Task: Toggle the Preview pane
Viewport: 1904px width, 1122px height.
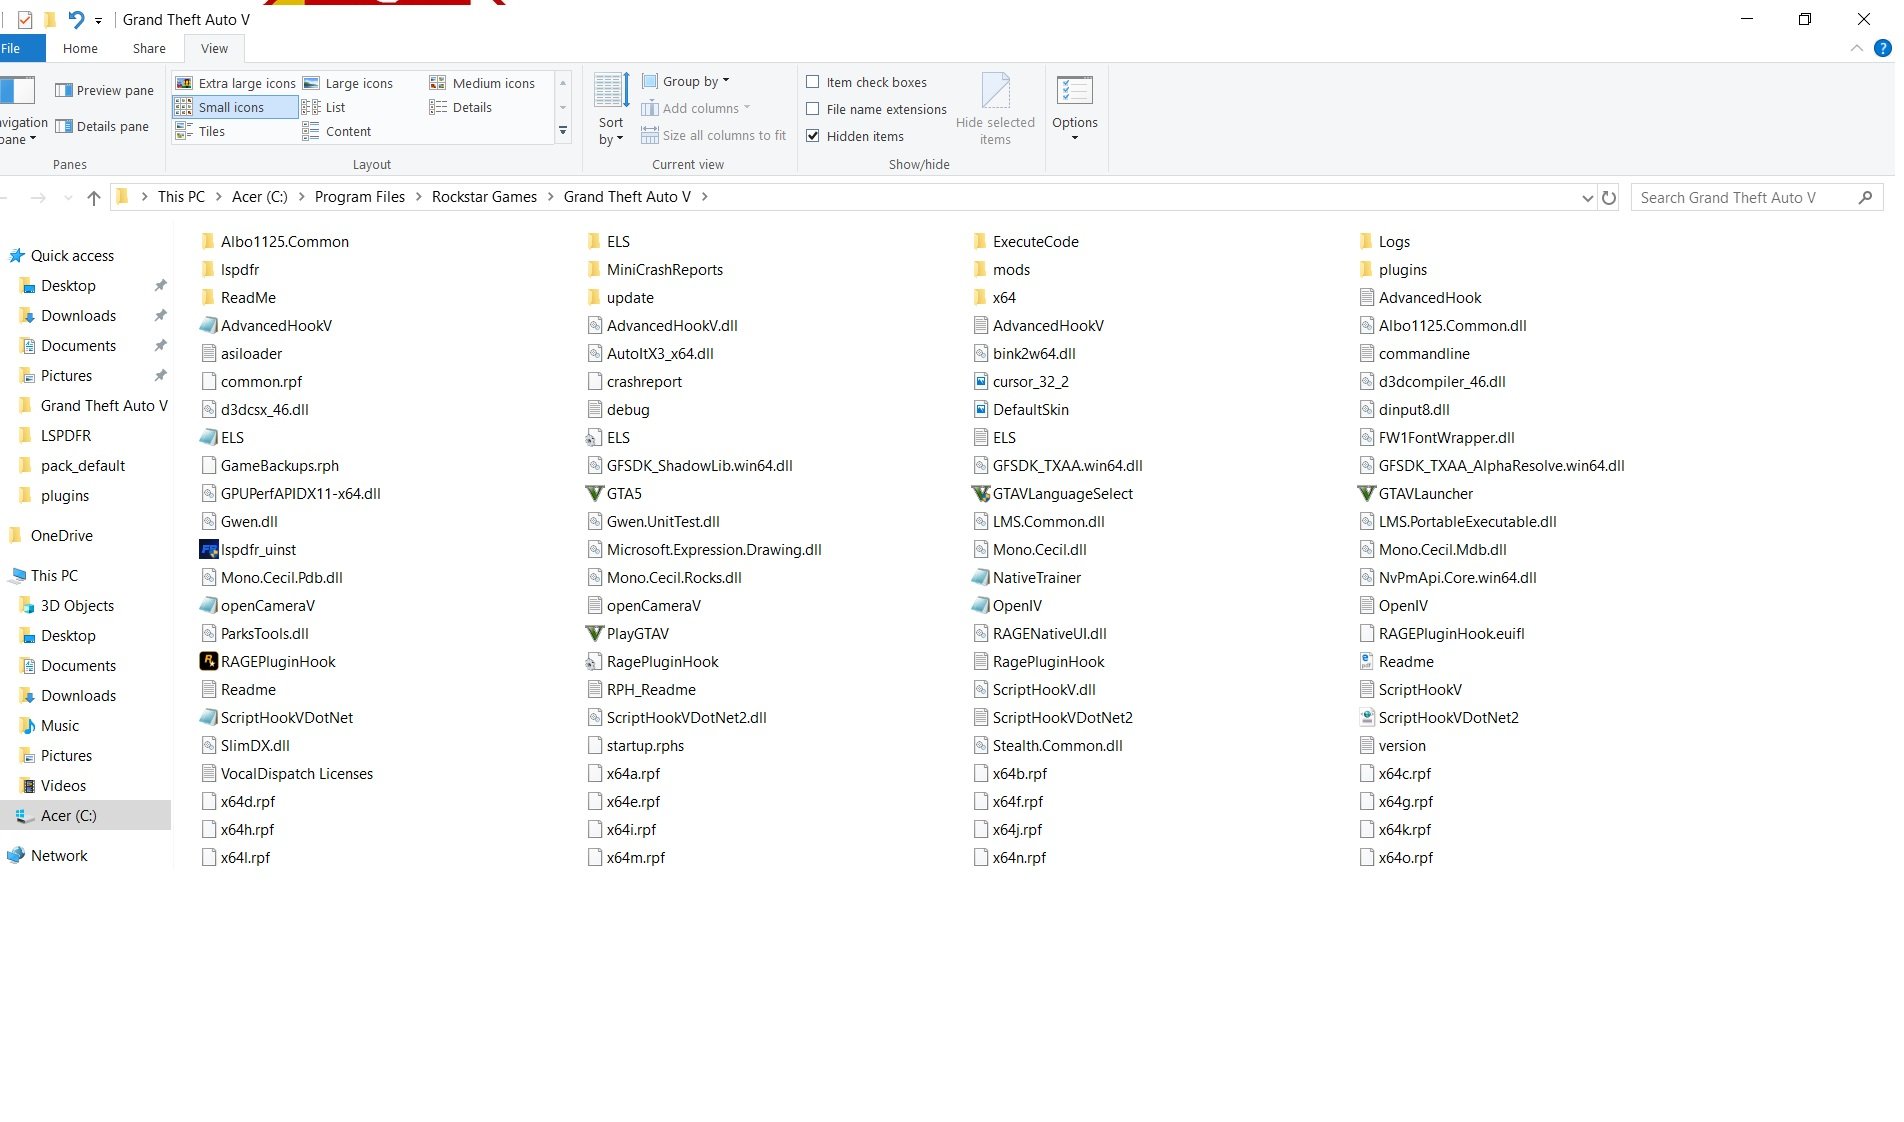Action: [x=105, y=90]
